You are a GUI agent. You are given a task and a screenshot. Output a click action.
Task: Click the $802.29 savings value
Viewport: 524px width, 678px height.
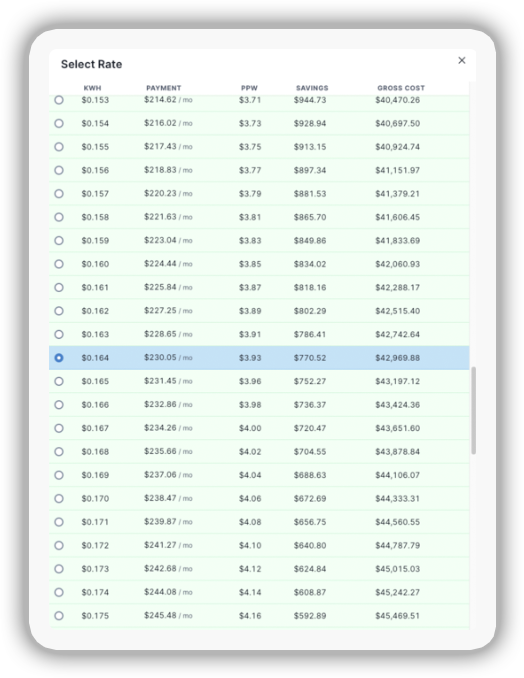(x=310, y=311)
